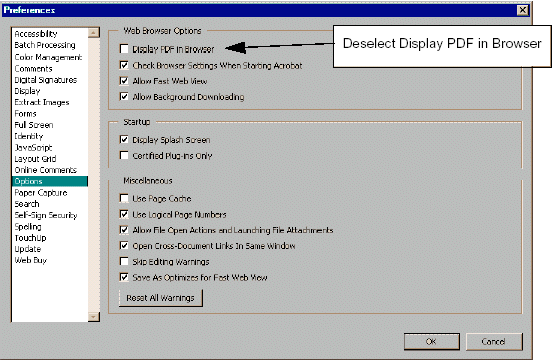The image size is (554, 361).
Task: Click the category list scroll up arrow
Action: pos(94,33)
